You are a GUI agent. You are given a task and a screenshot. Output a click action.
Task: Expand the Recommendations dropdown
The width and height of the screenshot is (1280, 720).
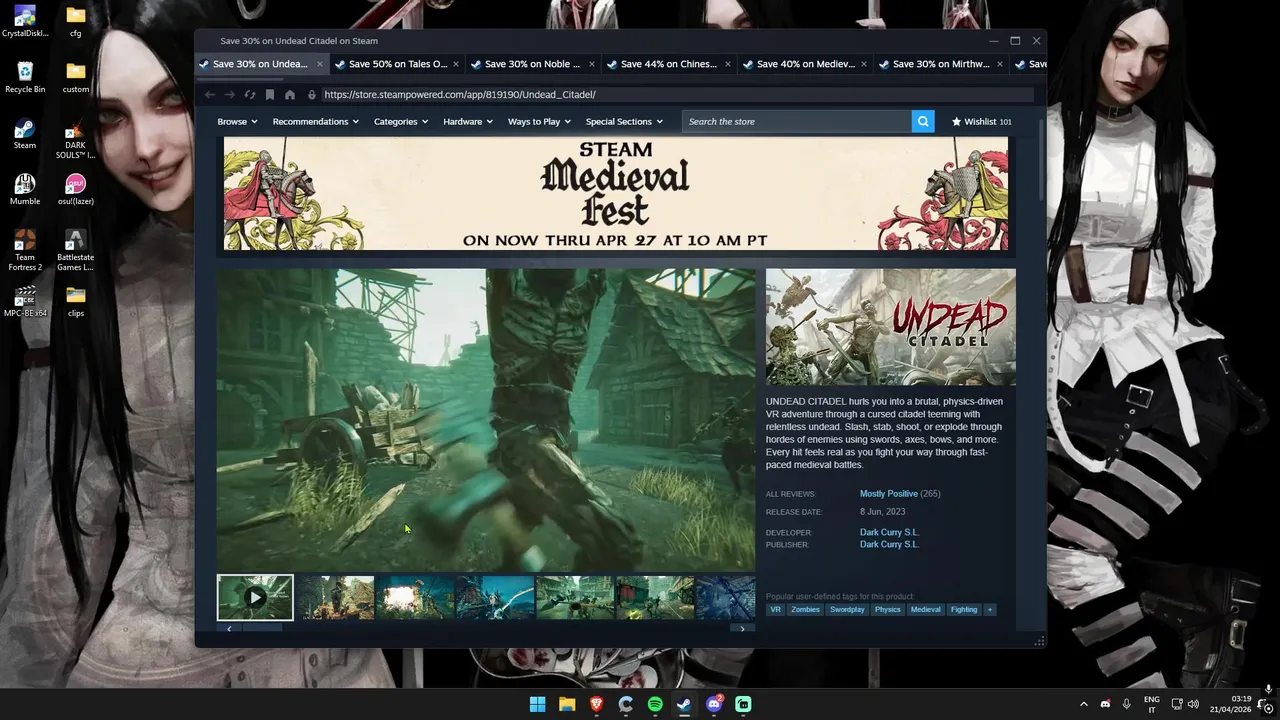pyautogui.click(x=316, y=121)
